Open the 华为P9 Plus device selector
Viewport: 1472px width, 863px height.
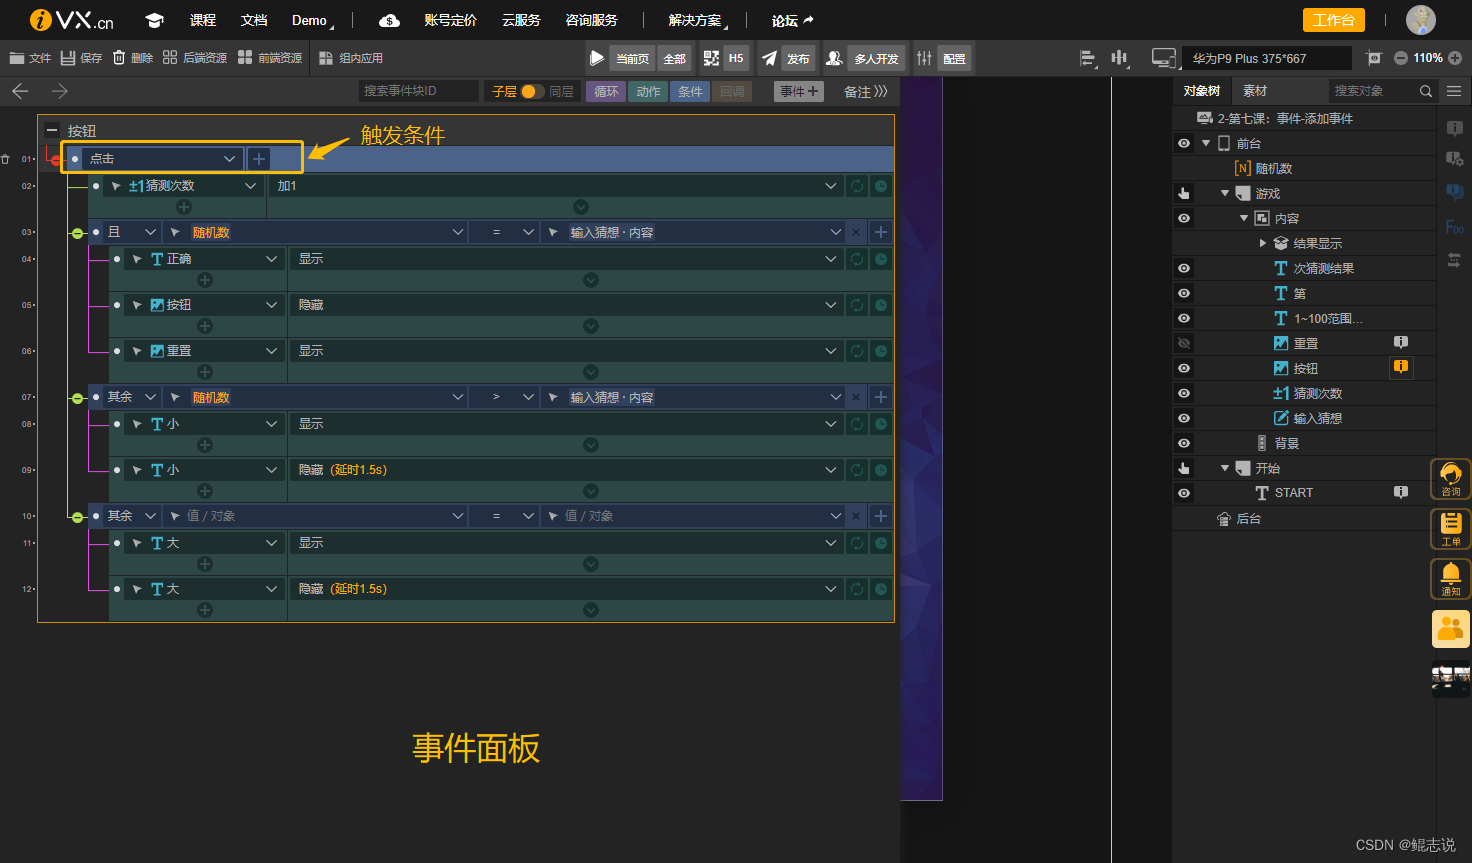[x=1267, y=57]
